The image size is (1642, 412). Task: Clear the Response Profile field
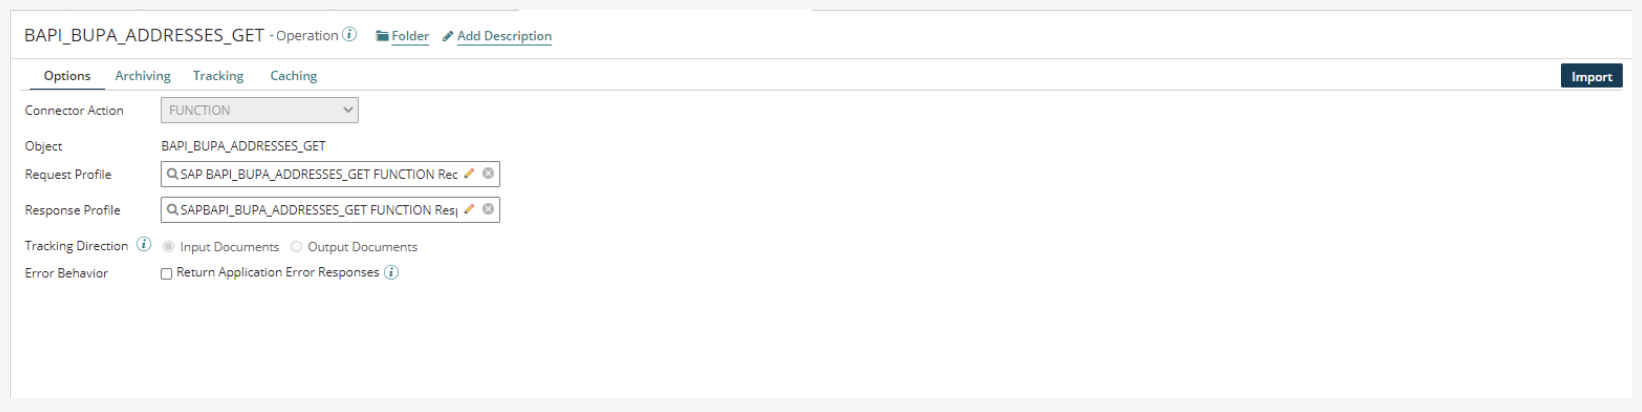[x=488, y=210]
